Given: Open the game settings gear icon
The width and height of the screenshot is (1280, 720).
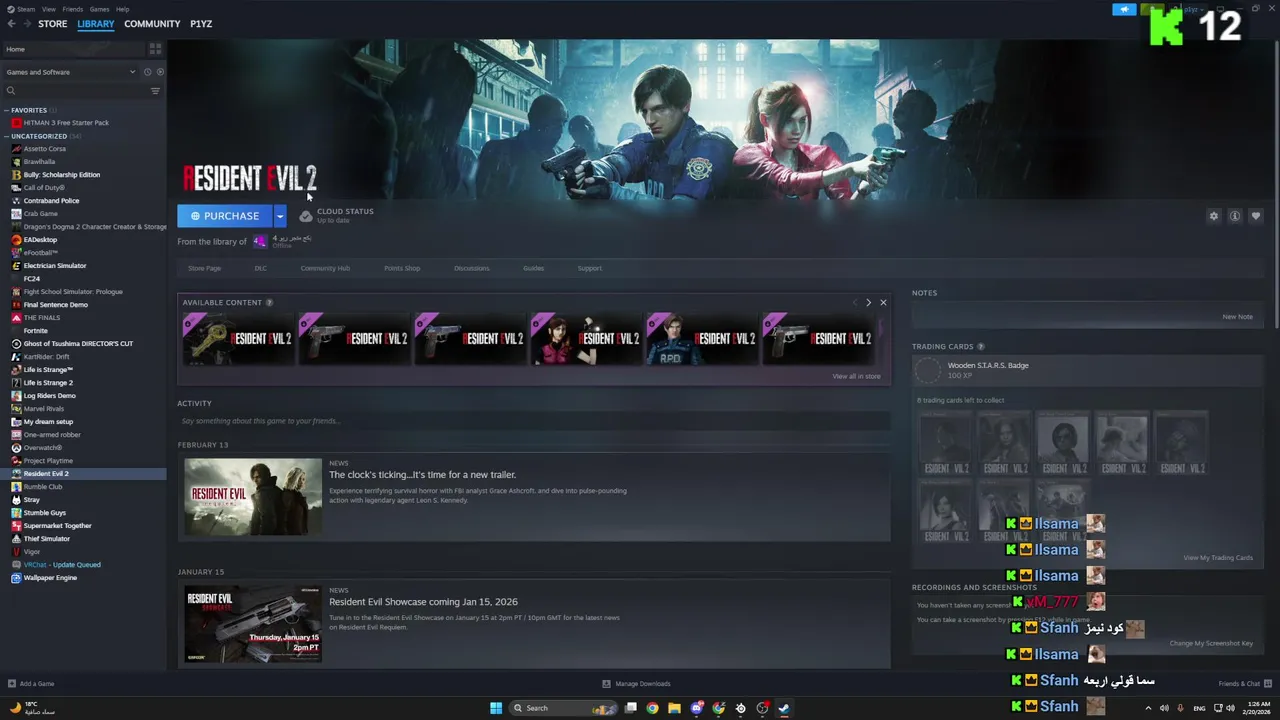Looking at the screenshot, I should tap(1214, 216).
